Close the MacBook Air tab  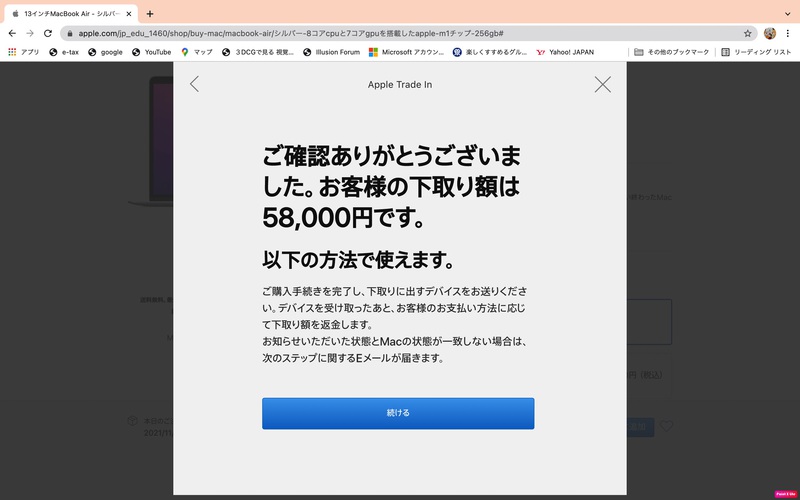129,14
